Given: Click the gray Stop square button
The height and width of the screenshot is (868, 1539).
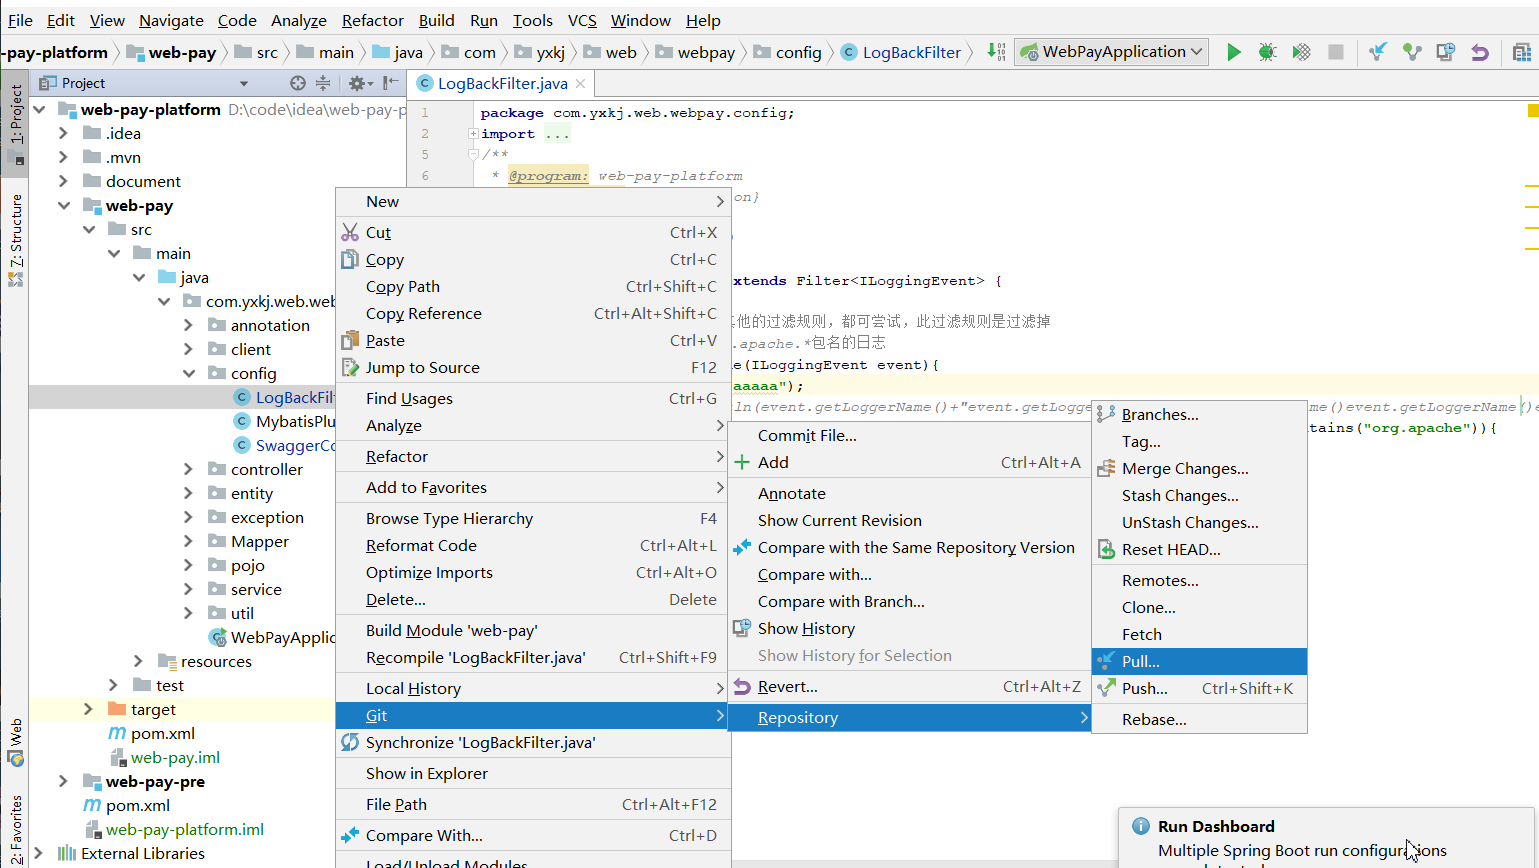Looking at the screenshot, I should [1335, 52].
